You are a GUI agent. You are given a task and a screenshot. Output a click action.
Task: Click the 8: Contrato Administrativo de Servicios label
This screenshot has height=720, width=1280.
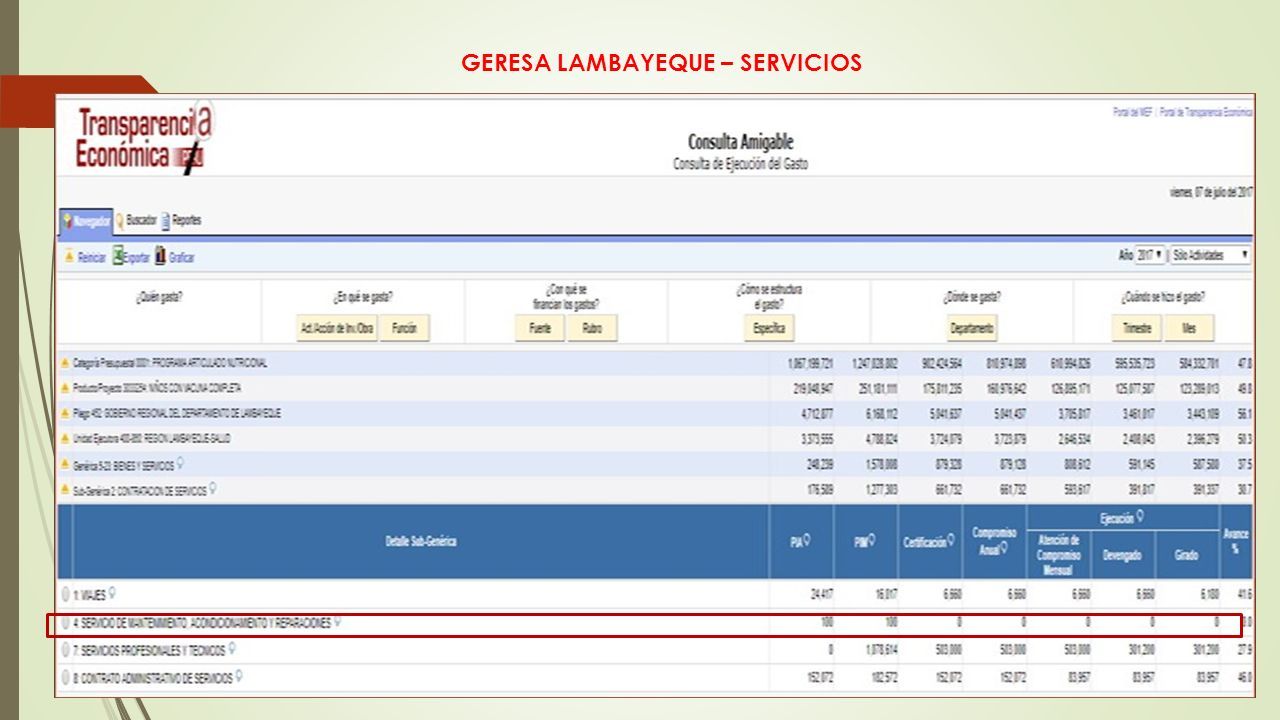(x=153, y=678)
